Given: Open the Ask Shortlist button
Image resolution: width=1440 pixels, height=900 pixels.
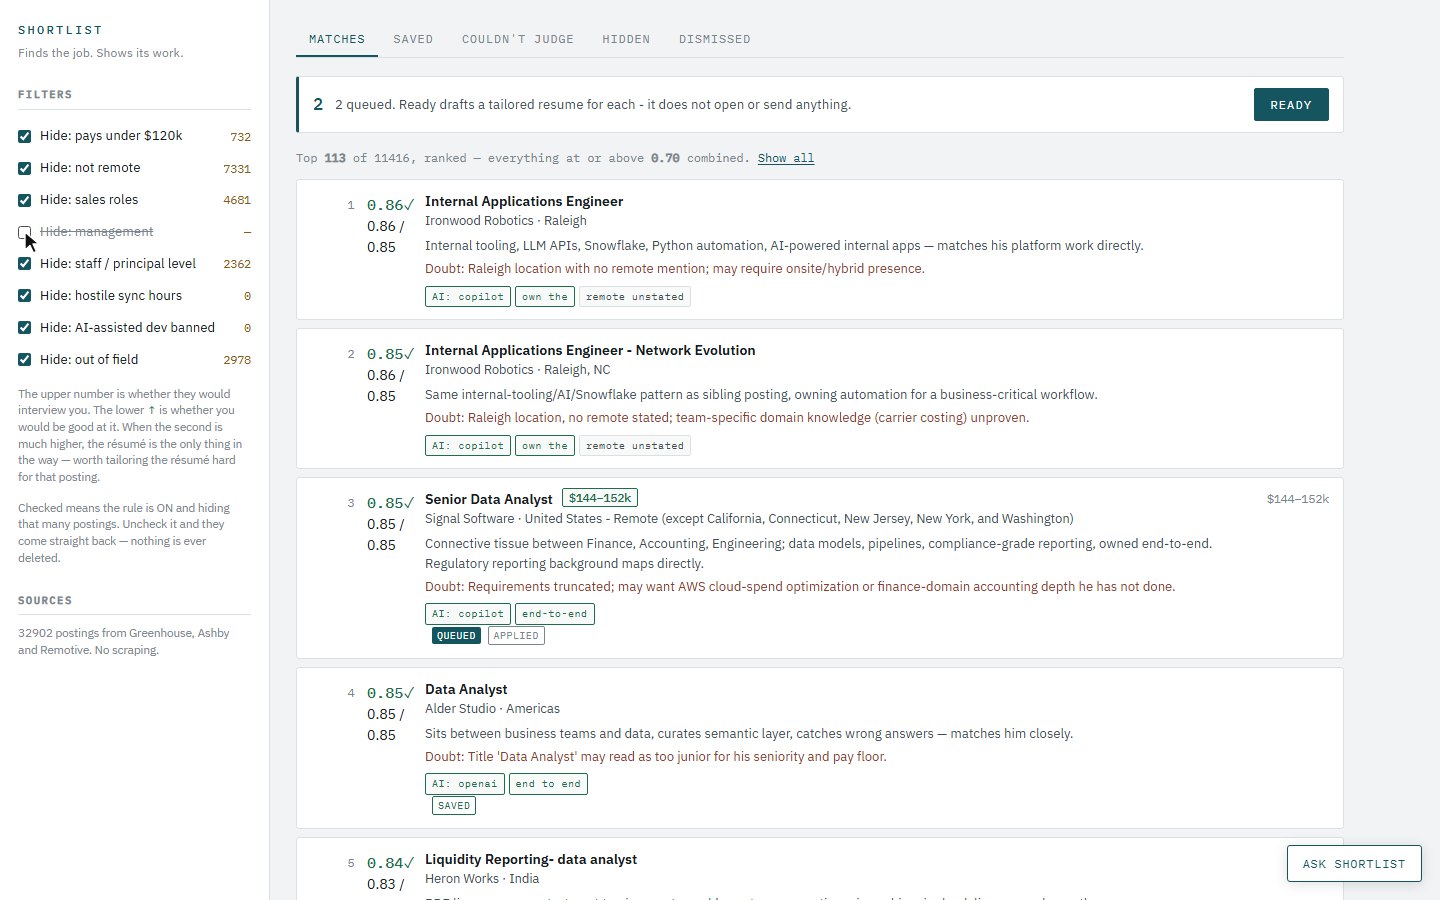Looking at the screenshot, I should (1354, 864).
